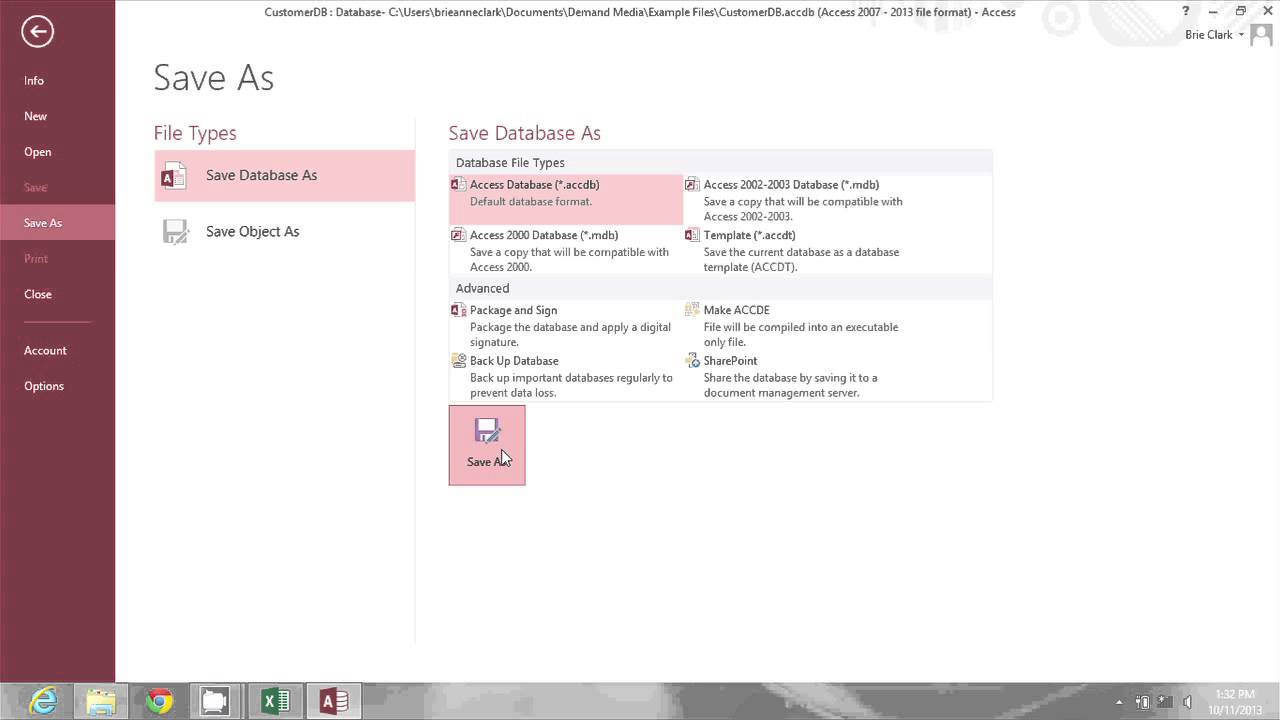Open the battery status tray icon
Viewport: 1280px width, 720px height.
pos(1143,702)
